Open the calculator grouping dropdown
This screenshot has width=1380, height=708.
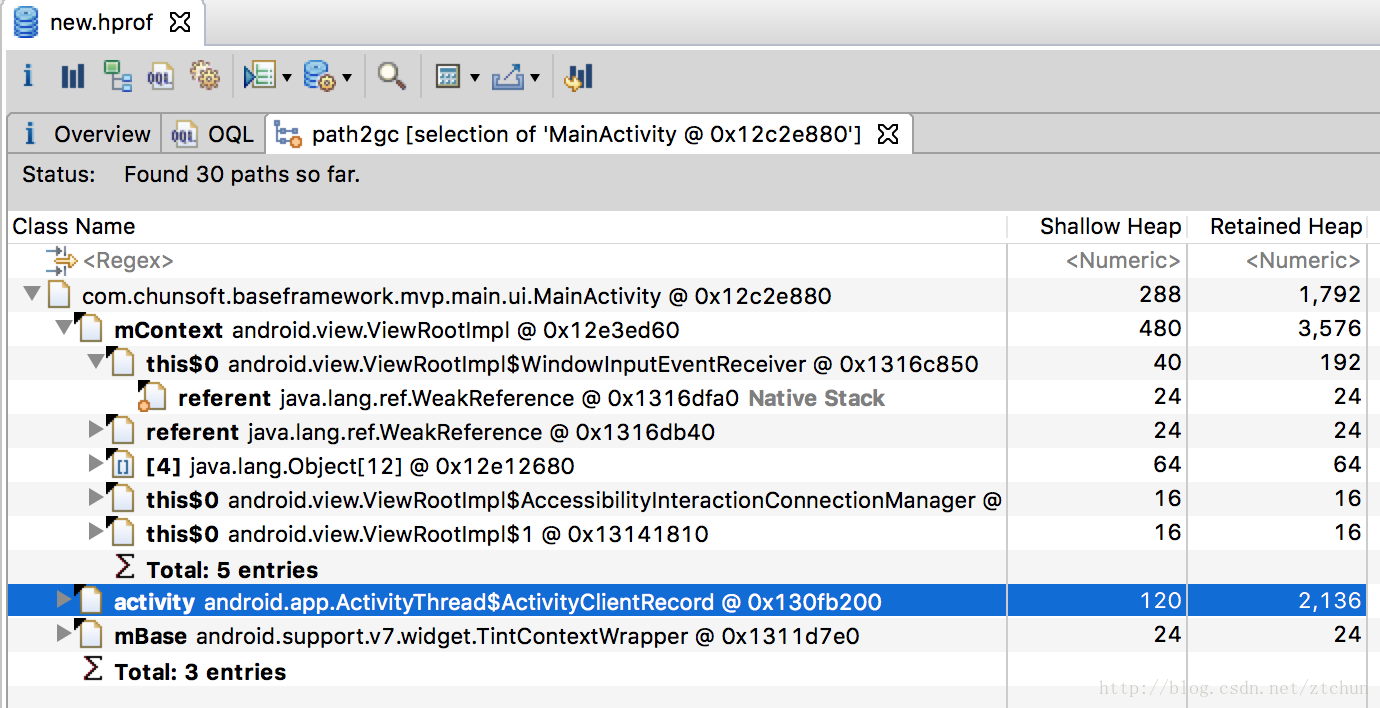(x=474, y=77)
